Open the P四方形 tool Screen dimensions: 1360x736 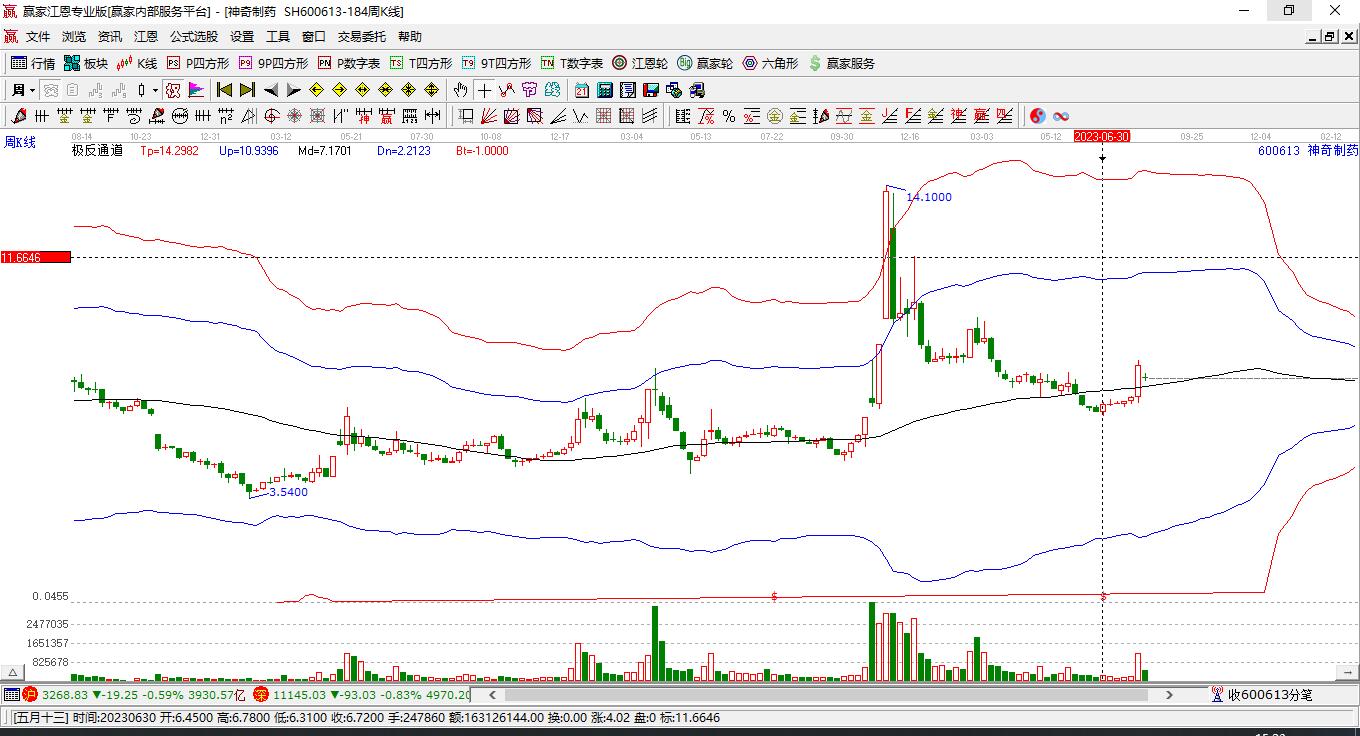(197, 63)
